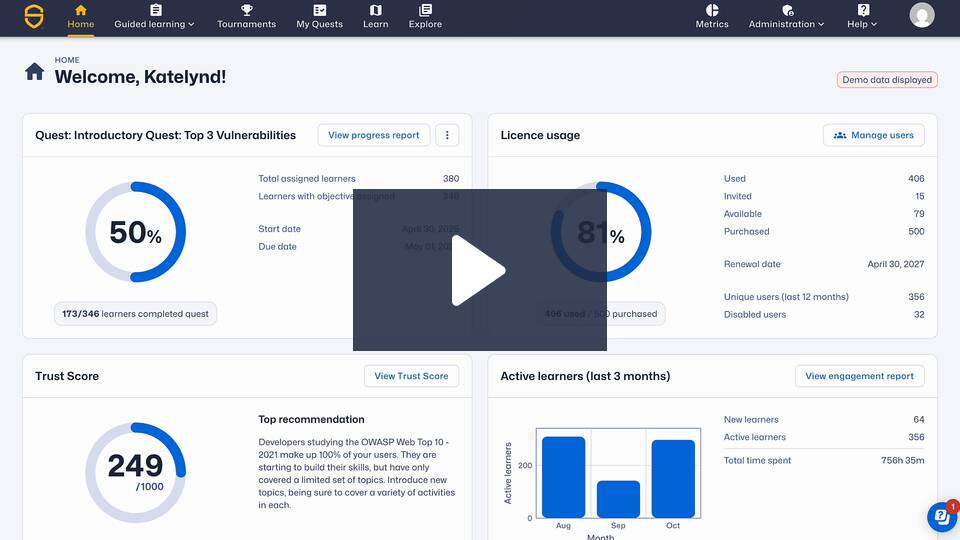Click the 'Top recommendation' heading
960x540 pixels.
[311, 419]
